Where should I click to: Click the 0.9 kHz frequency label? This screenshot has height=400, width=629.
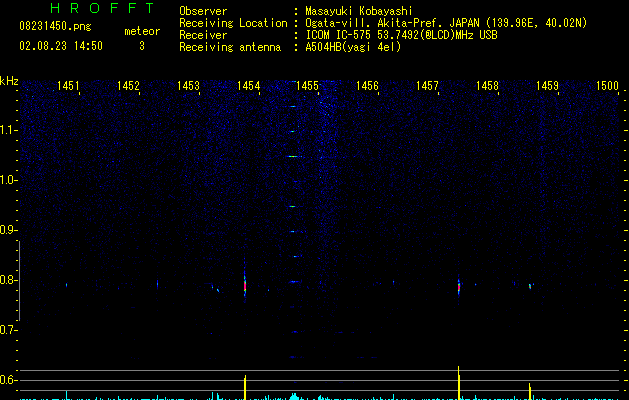[x=8, y=230]
